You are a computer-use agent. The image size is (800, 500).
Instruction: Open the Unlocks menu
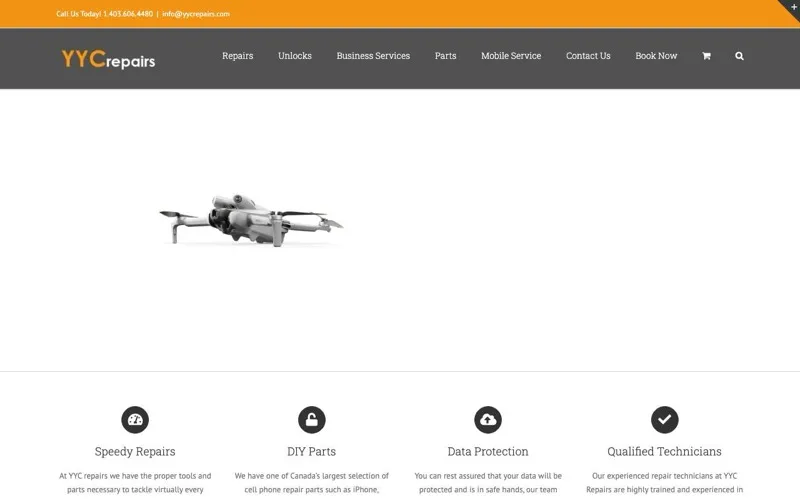tap(295, 56)
